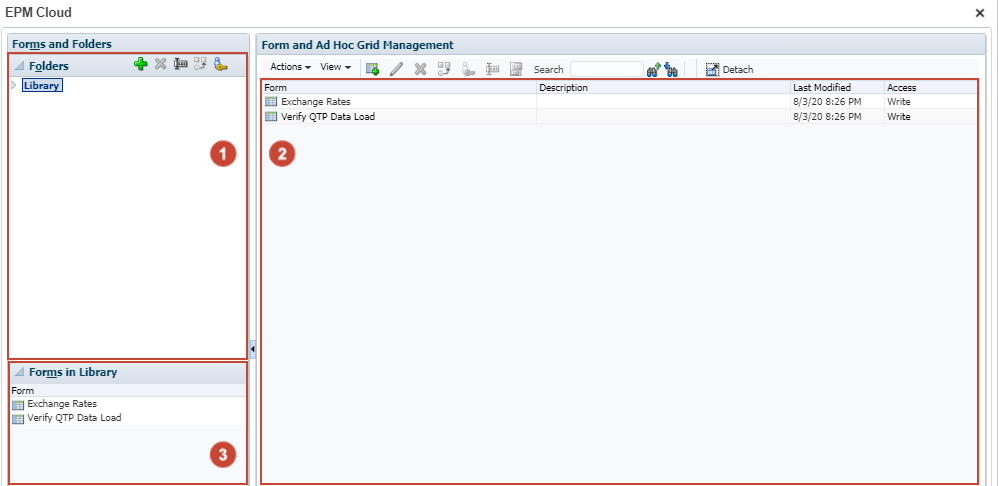Click the Verify QTP Data Load icon in main grid
The height and width of the screenshot is (486, 998).
pyautogui.click(x=271, y=116)
